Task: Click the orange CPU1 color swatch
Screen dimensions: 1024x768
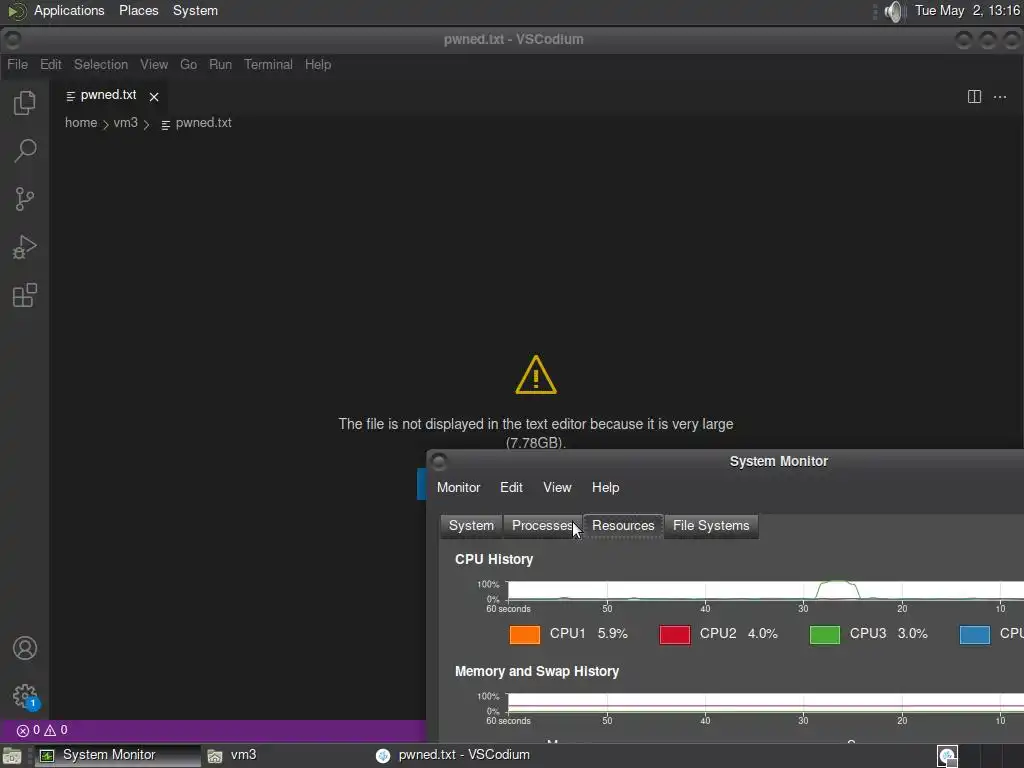Action: click(524, 634)
